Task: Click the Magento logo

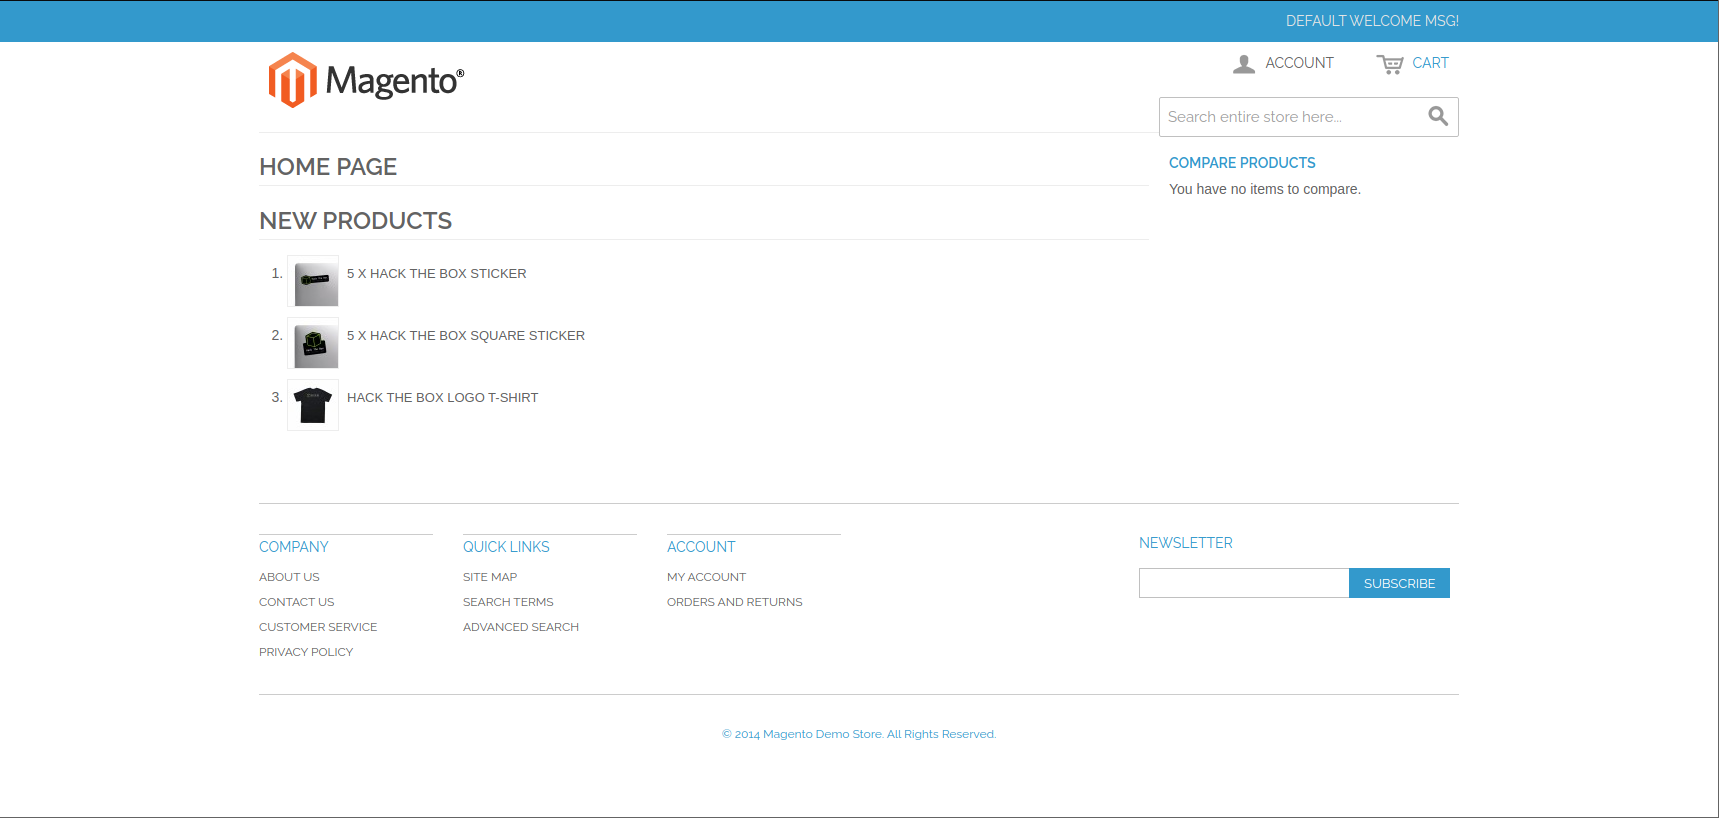Action: (366, 80)
